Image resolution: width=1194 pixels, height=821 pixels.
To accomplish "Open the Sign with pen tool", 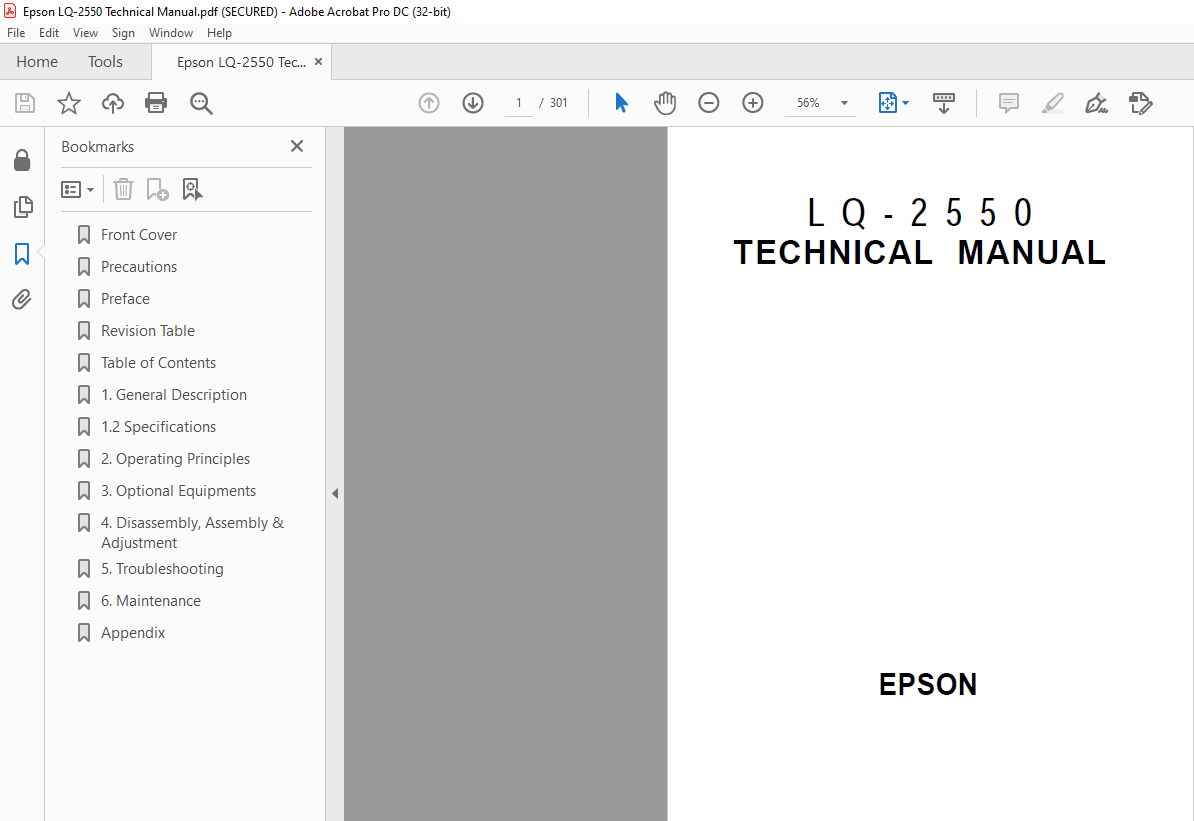I will click(1096, 102).
